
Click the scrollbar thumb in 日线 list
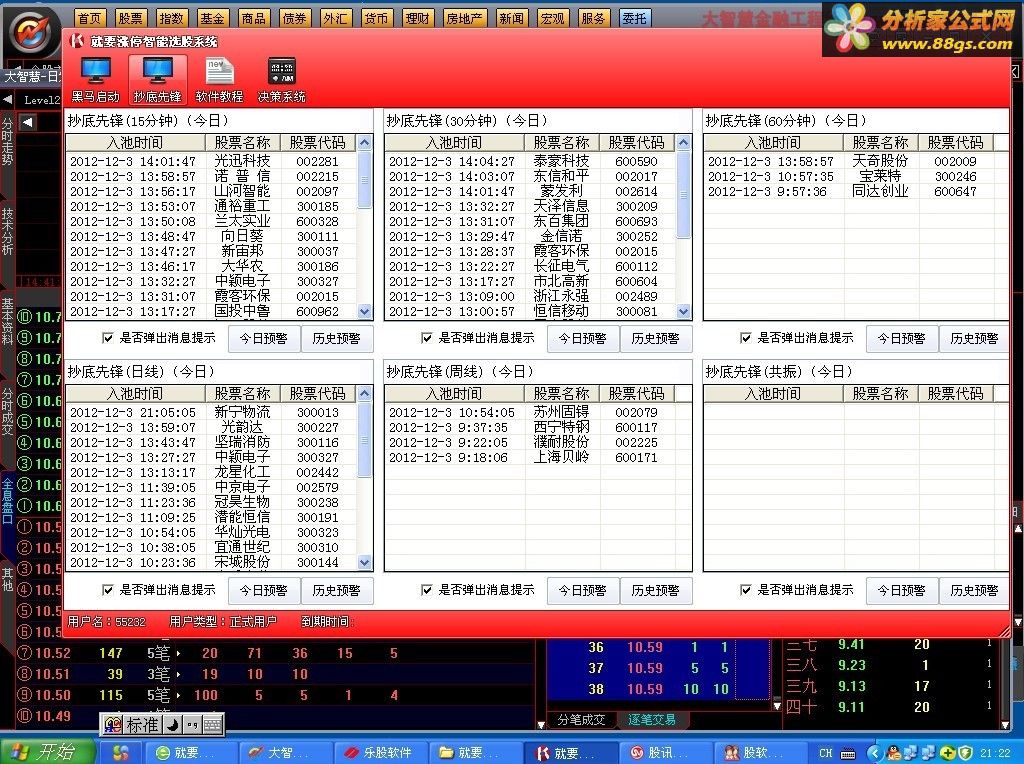click(365, 439)
